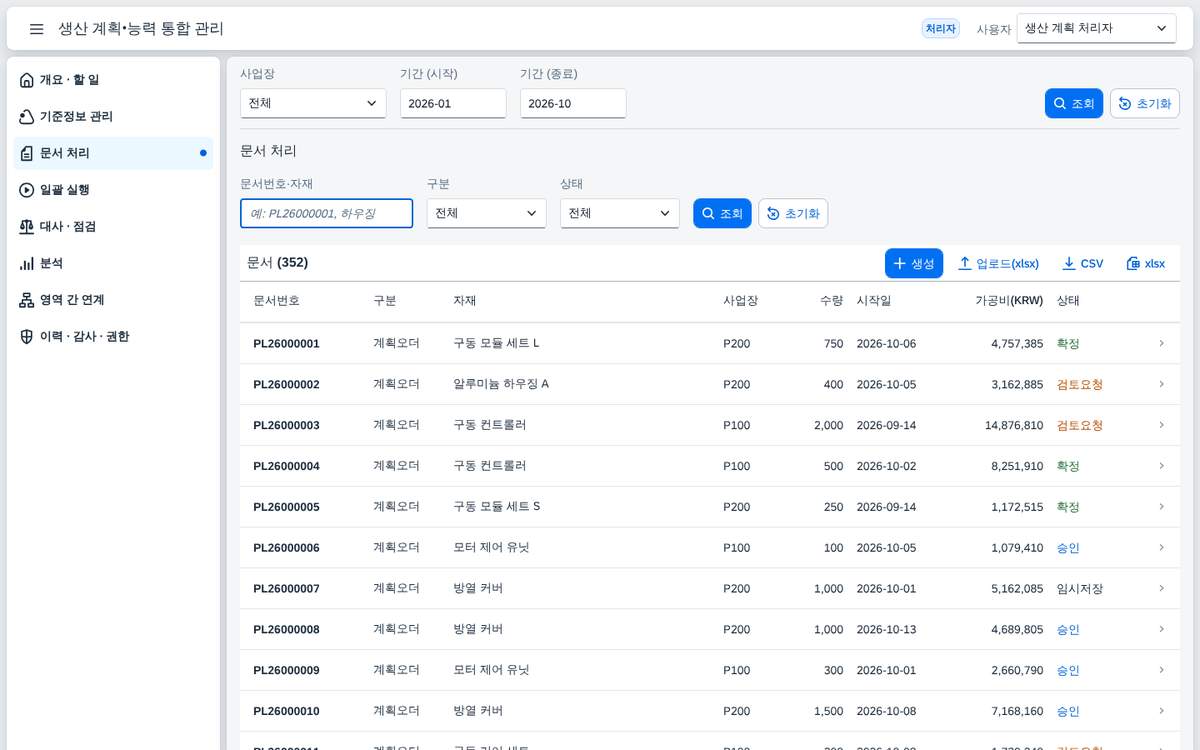This screenshot has height=750, width=1200.
Task: Open the 사용자 role dropdown
Action: 1096,29
